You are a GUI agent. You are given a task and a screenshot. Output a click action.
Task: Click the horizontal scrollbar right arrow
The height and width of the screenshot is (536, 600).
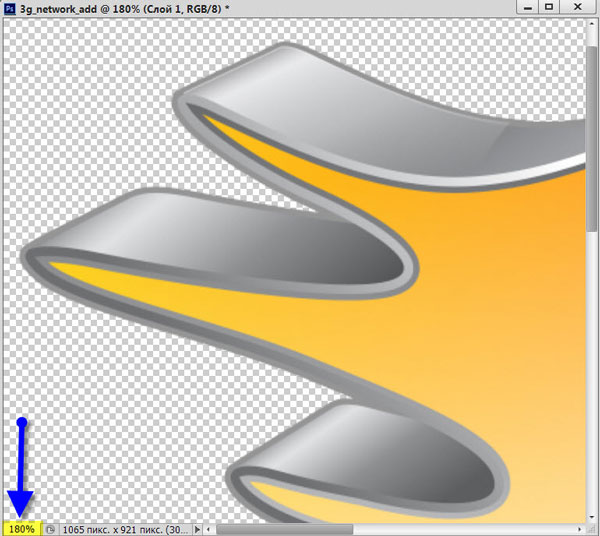[x=581, y=528]
